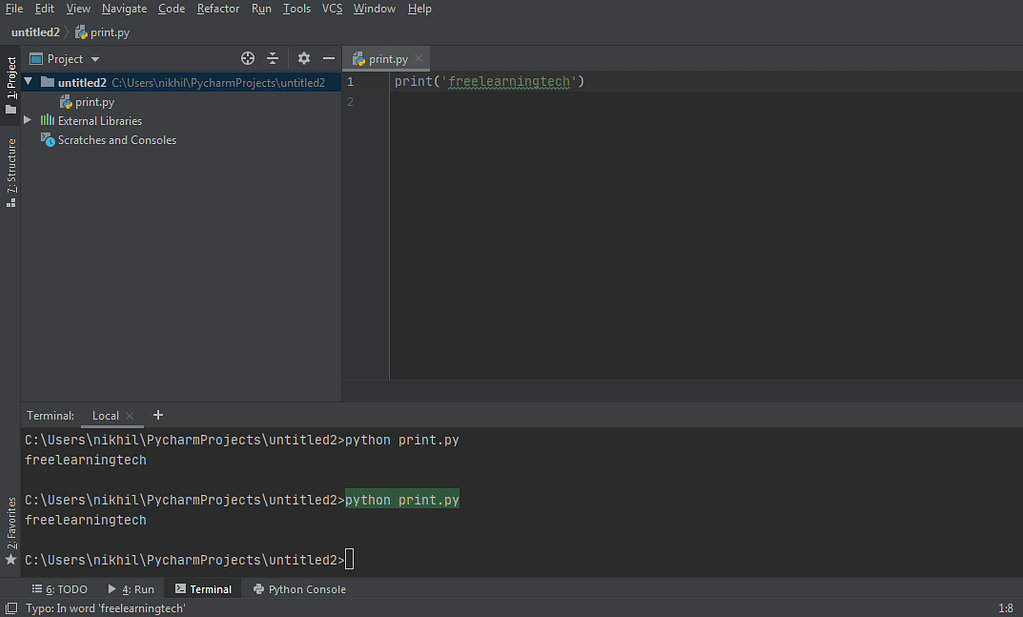Close the print.py editor tab
Screen dimensions: 1023x617
tap(419, 58)
